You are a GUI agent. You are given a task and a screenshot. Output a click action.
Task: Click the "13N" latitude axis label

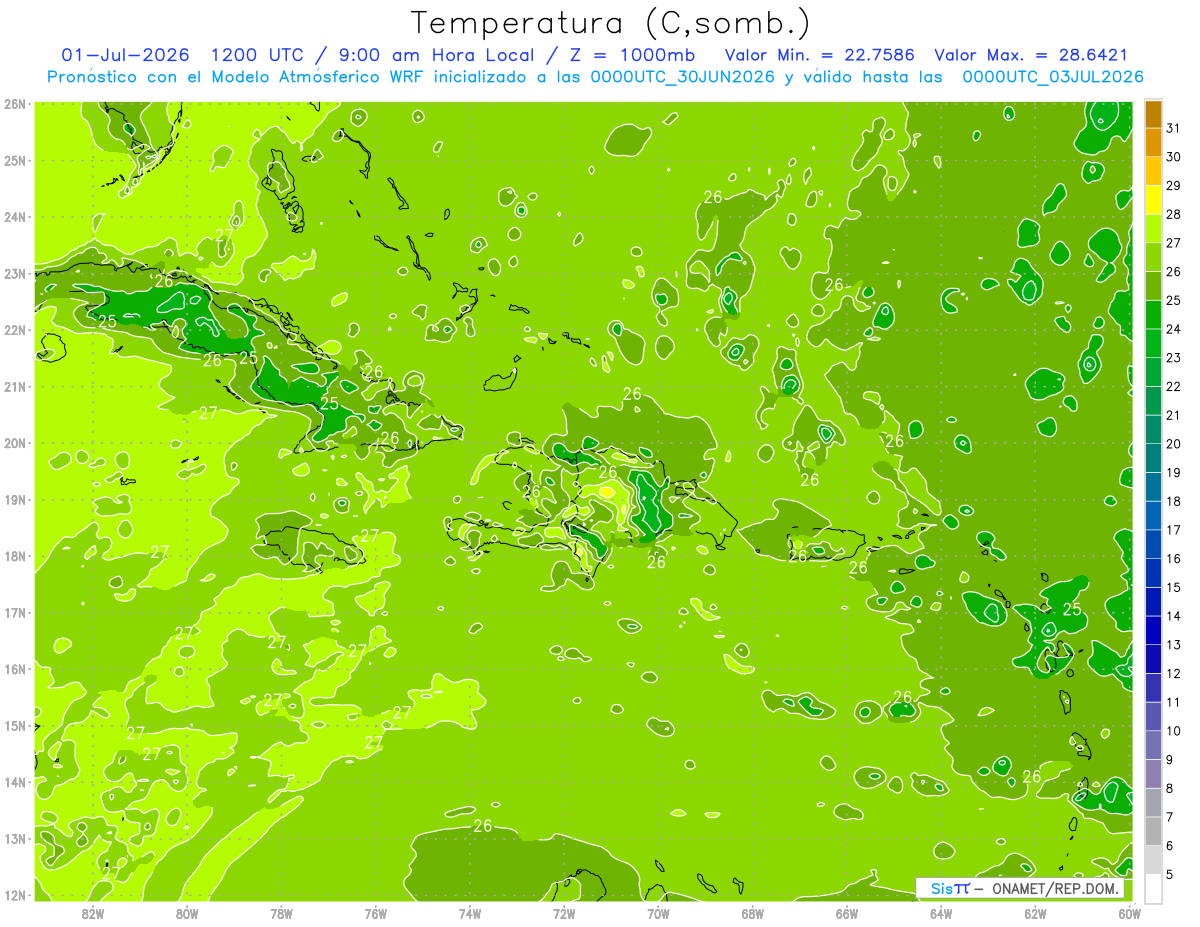[14, 838]
